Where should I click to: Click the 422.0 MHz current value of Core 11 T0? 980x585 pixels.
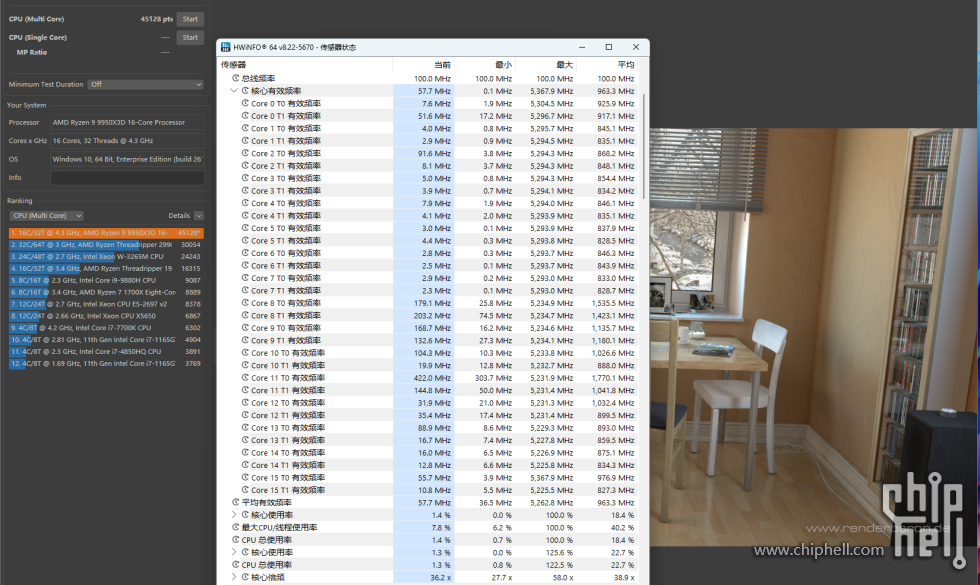click(x=432, y=378)
